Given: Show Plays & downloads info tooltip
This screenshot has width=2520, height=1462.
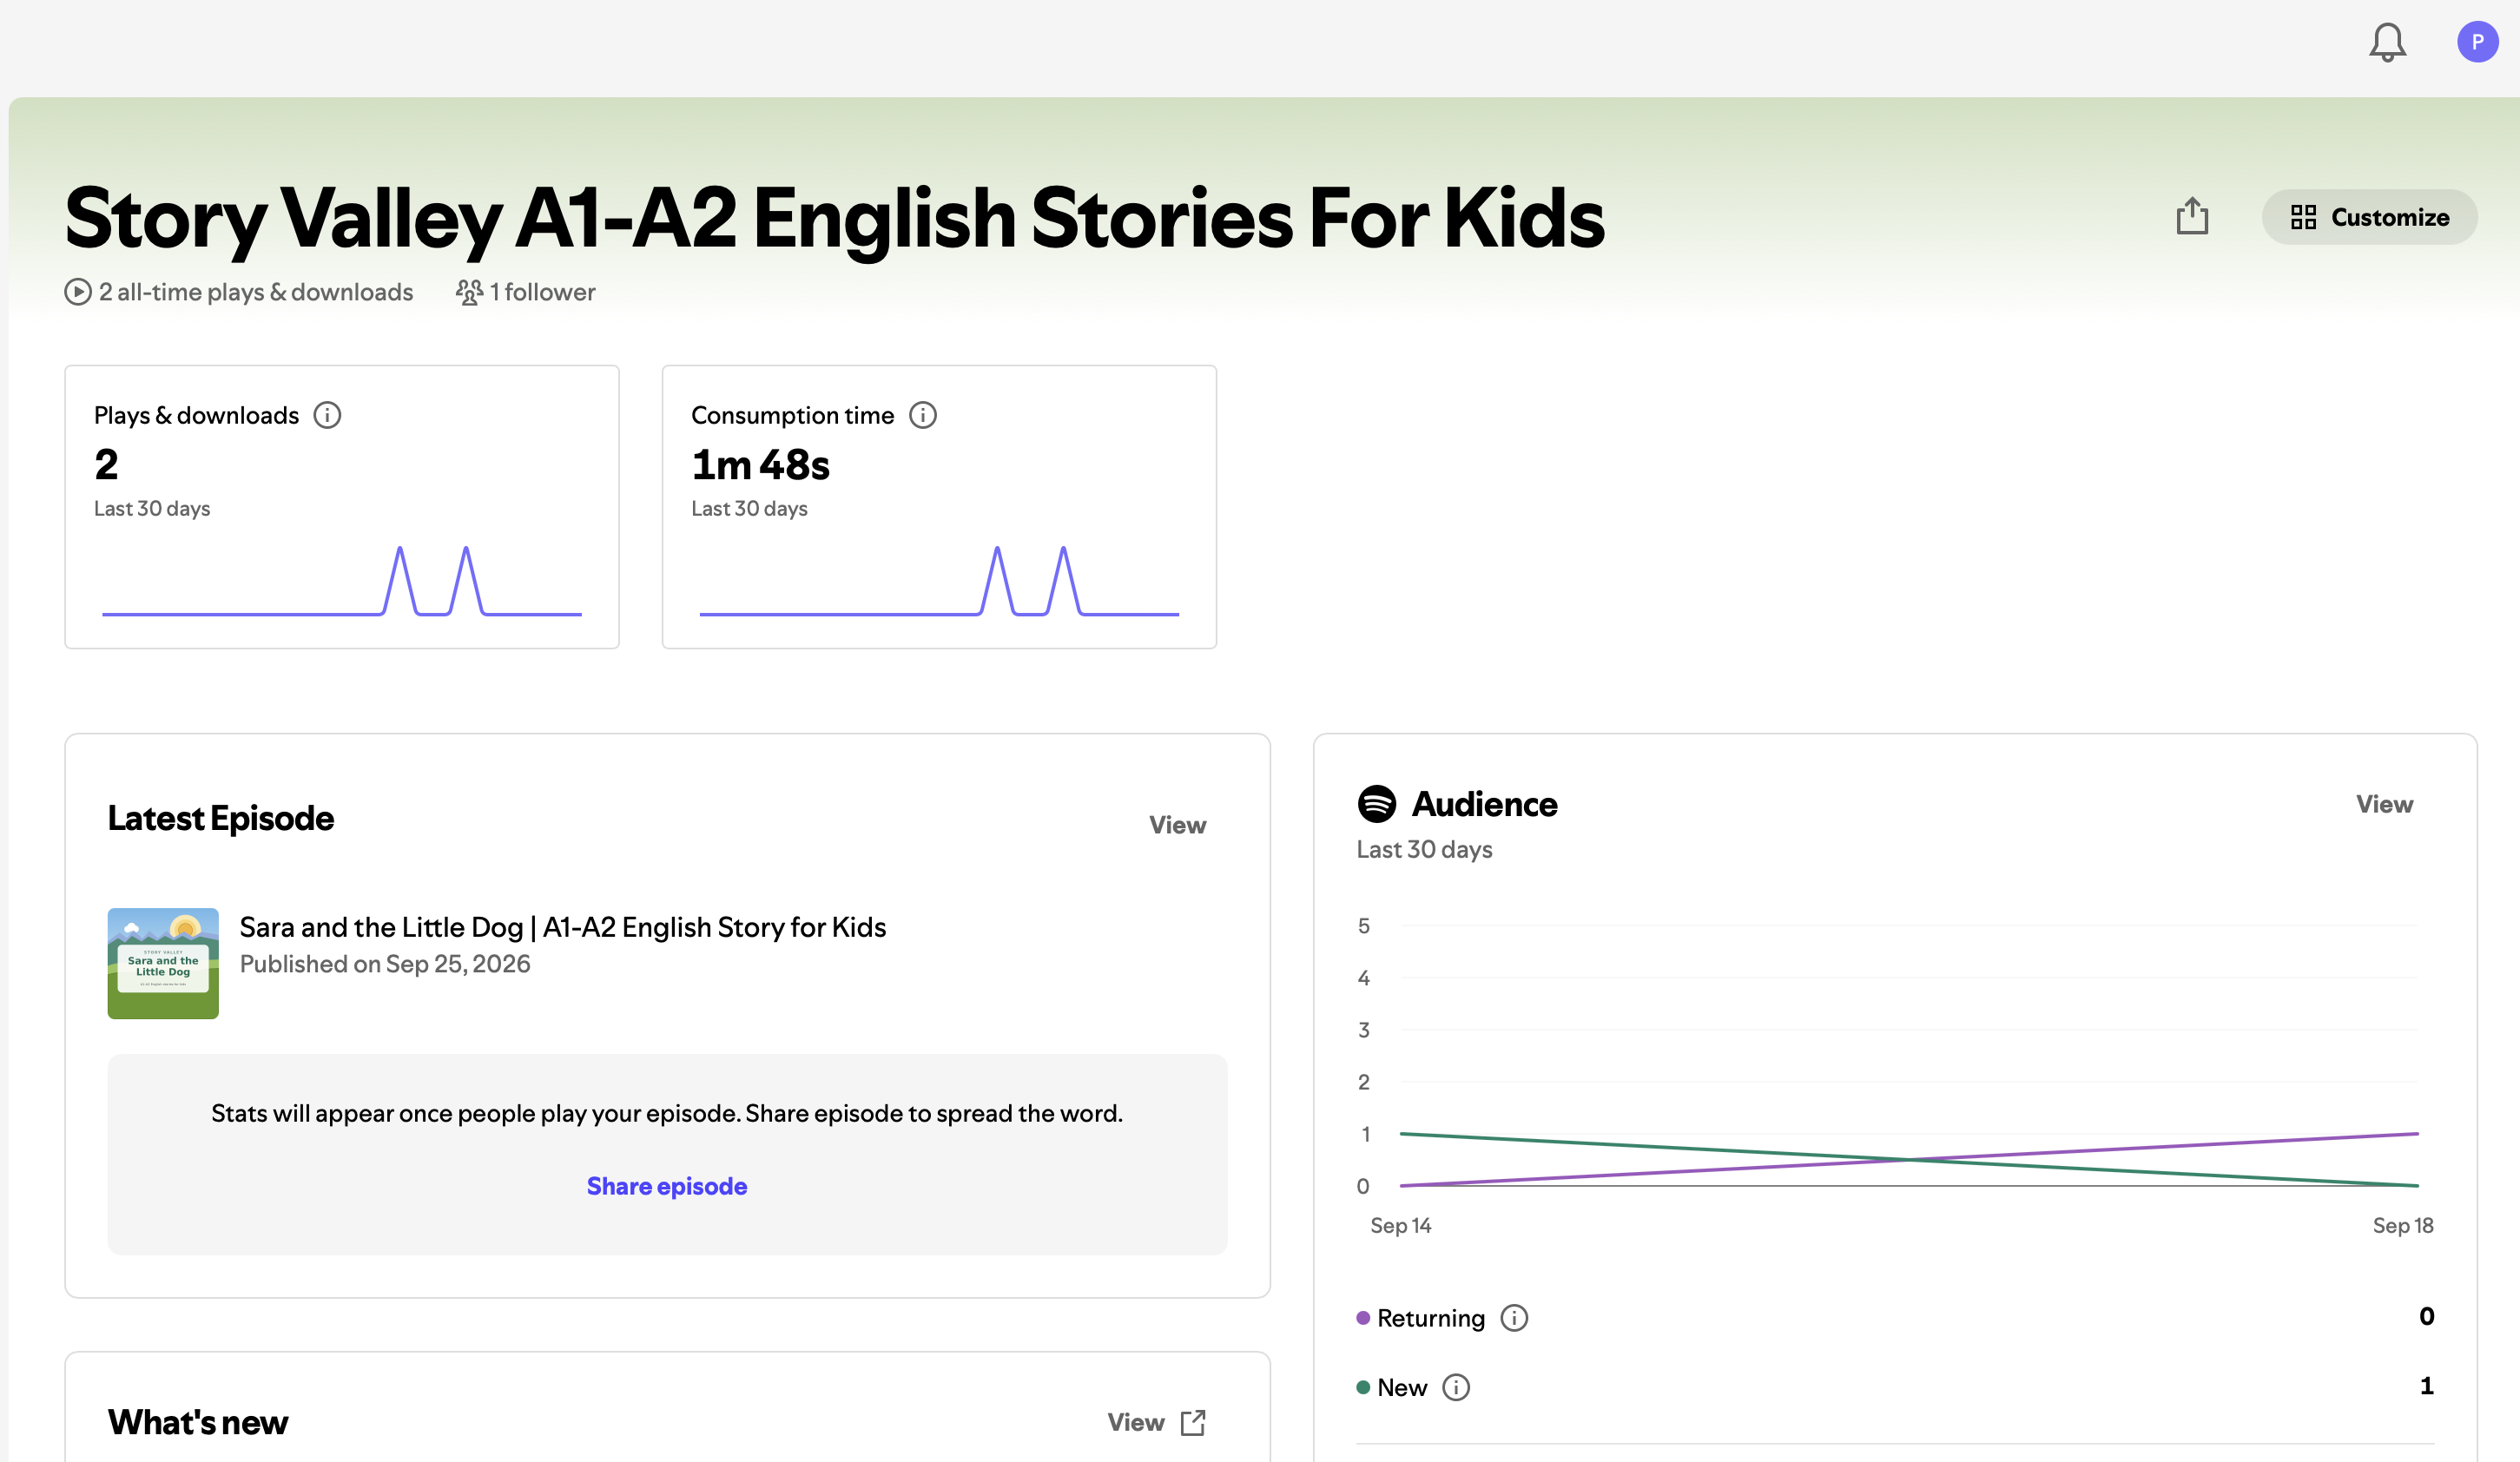Looking at the screenshot, I should click(x=327, y=415).
